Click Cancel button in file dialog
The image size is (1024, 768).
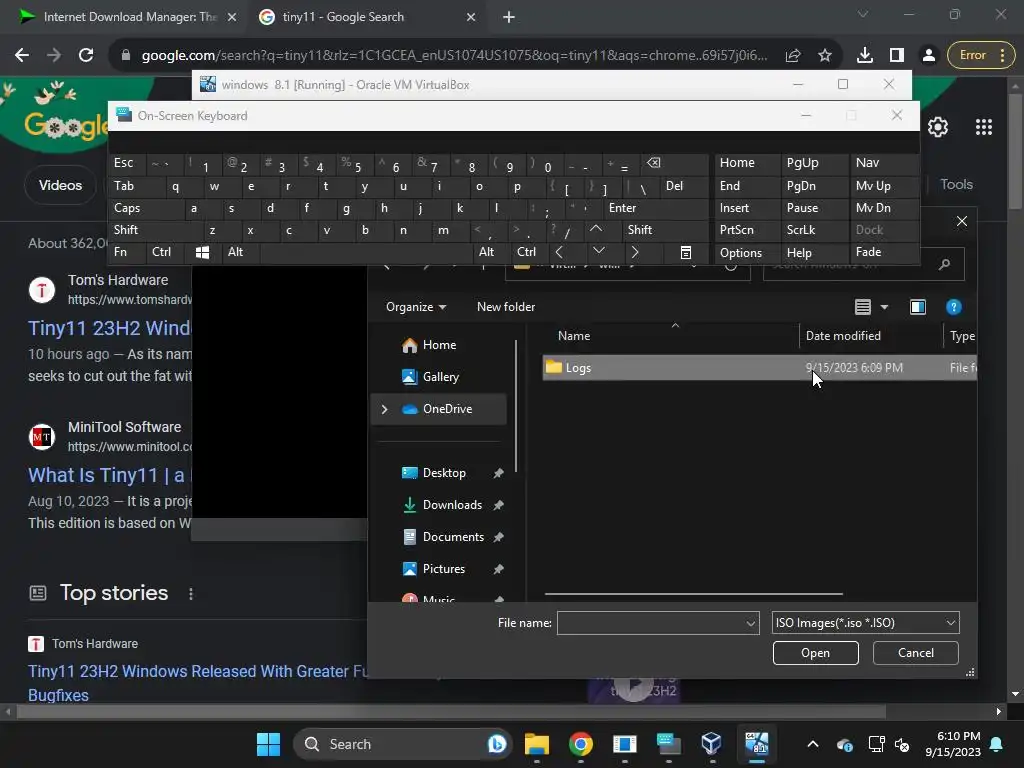pyautogui.click(x=916, y=653)
